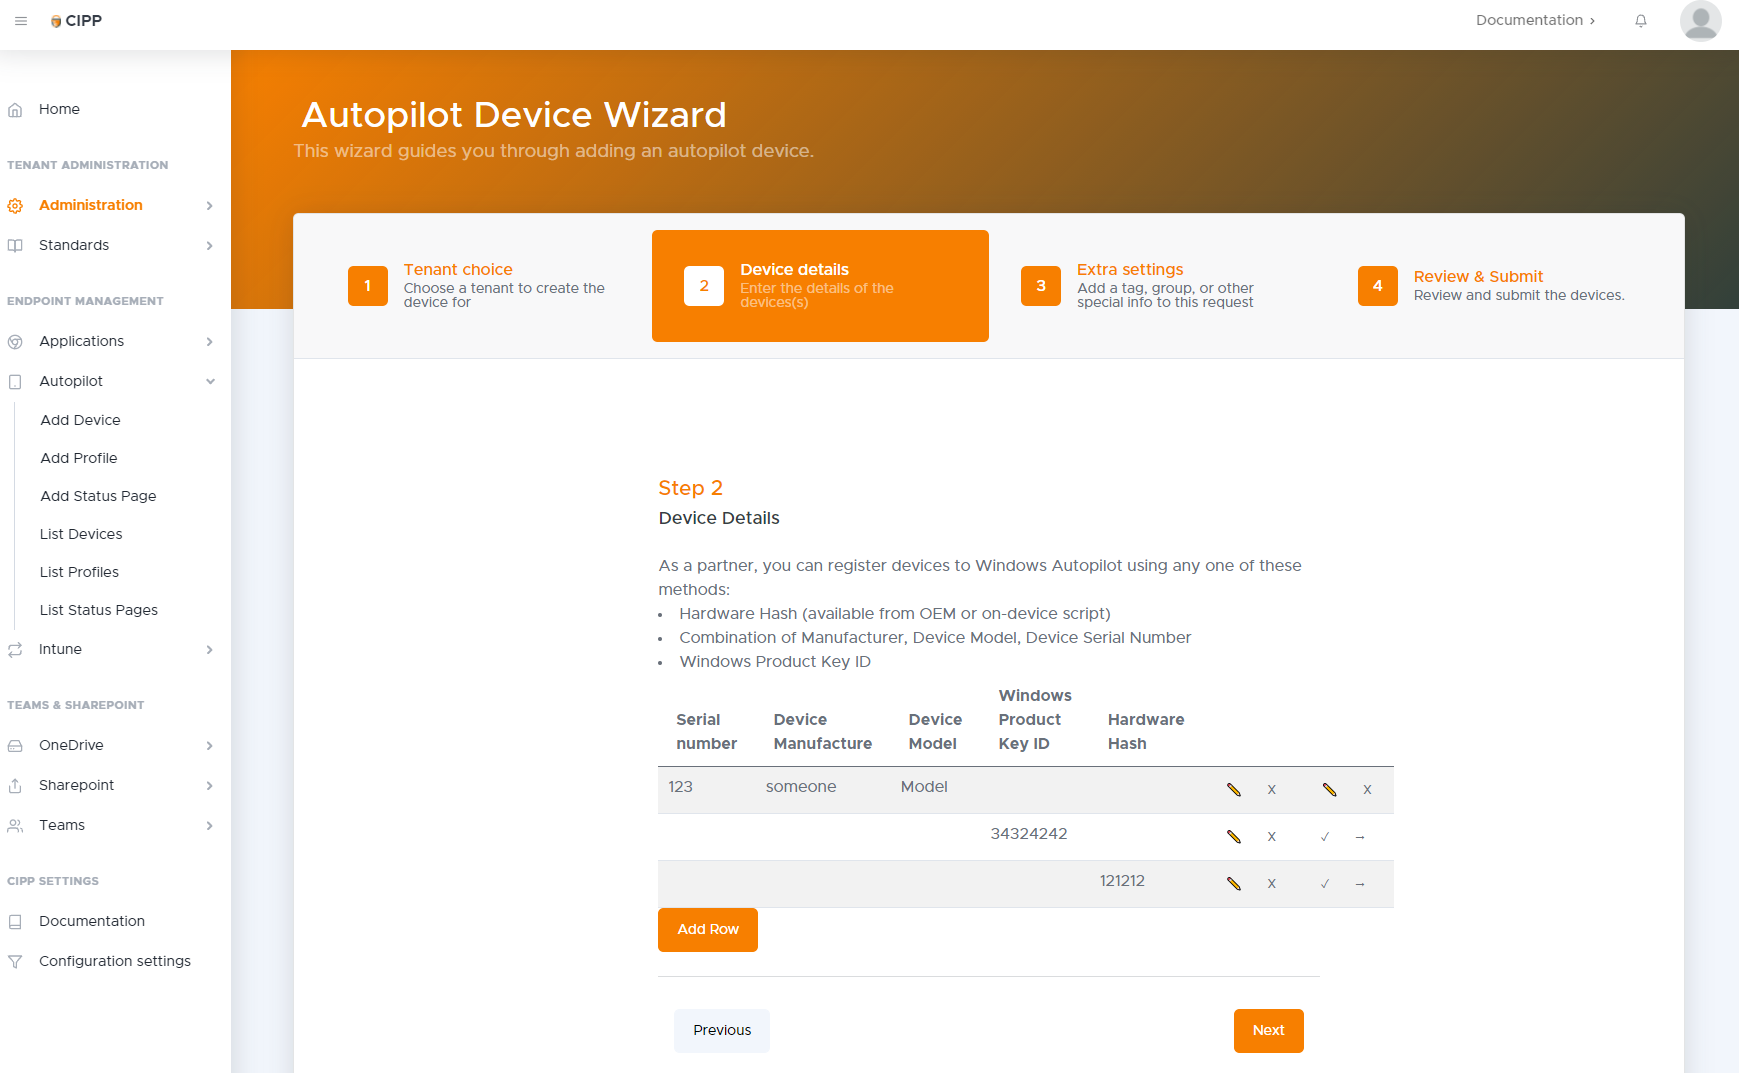The height and width of the screenshot is (1073, 1739).
Task: Open the notifications bell
Action: (1641, 21)
